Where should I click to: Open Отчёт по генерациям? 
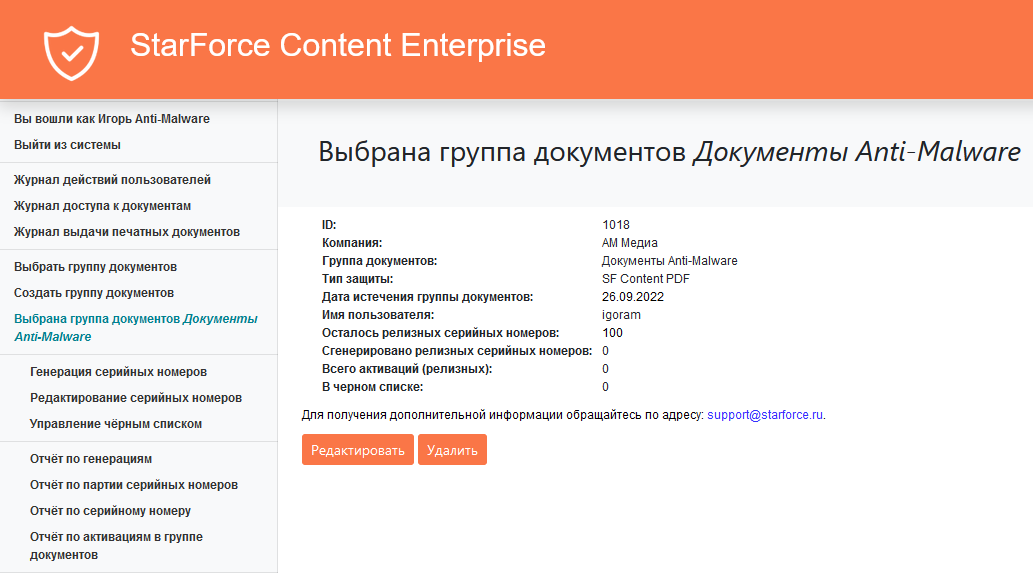[x=91, y=459]
